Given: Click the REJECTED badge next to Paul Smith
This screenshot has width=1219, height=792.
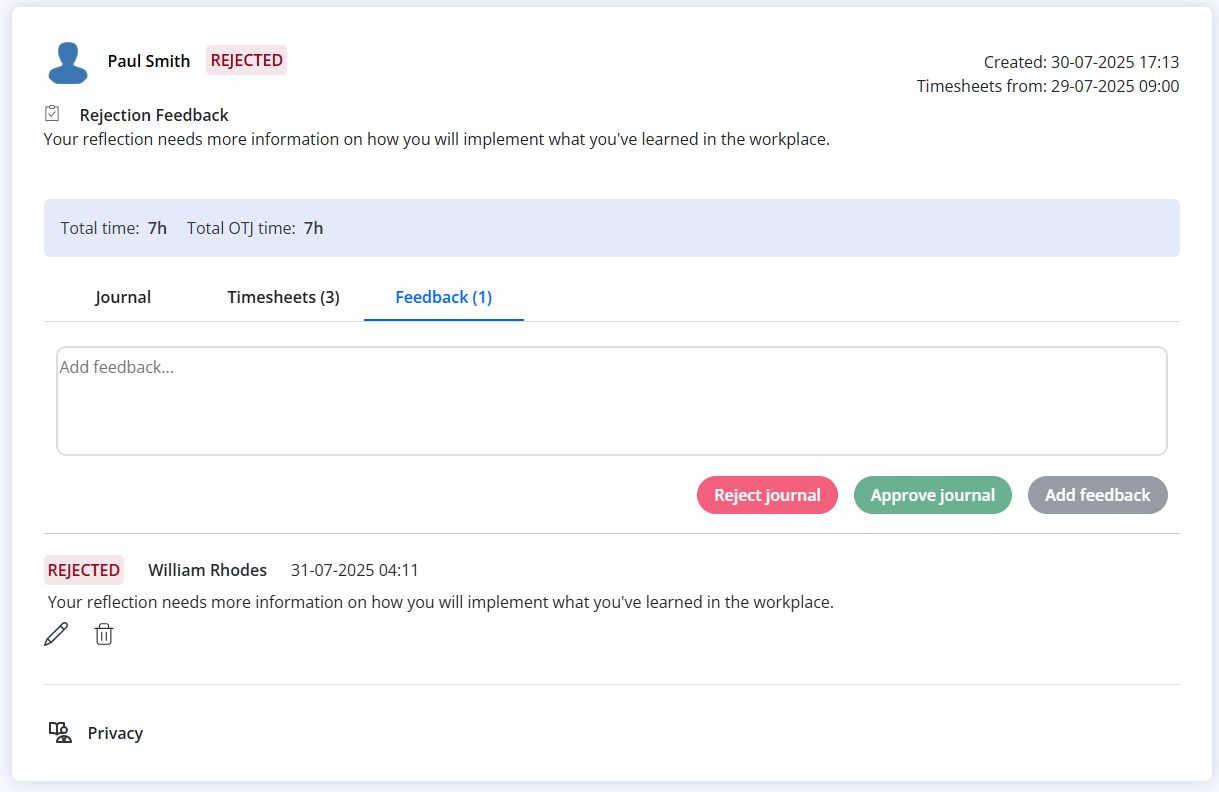Looking at the screenshot, I should [247, 60].
